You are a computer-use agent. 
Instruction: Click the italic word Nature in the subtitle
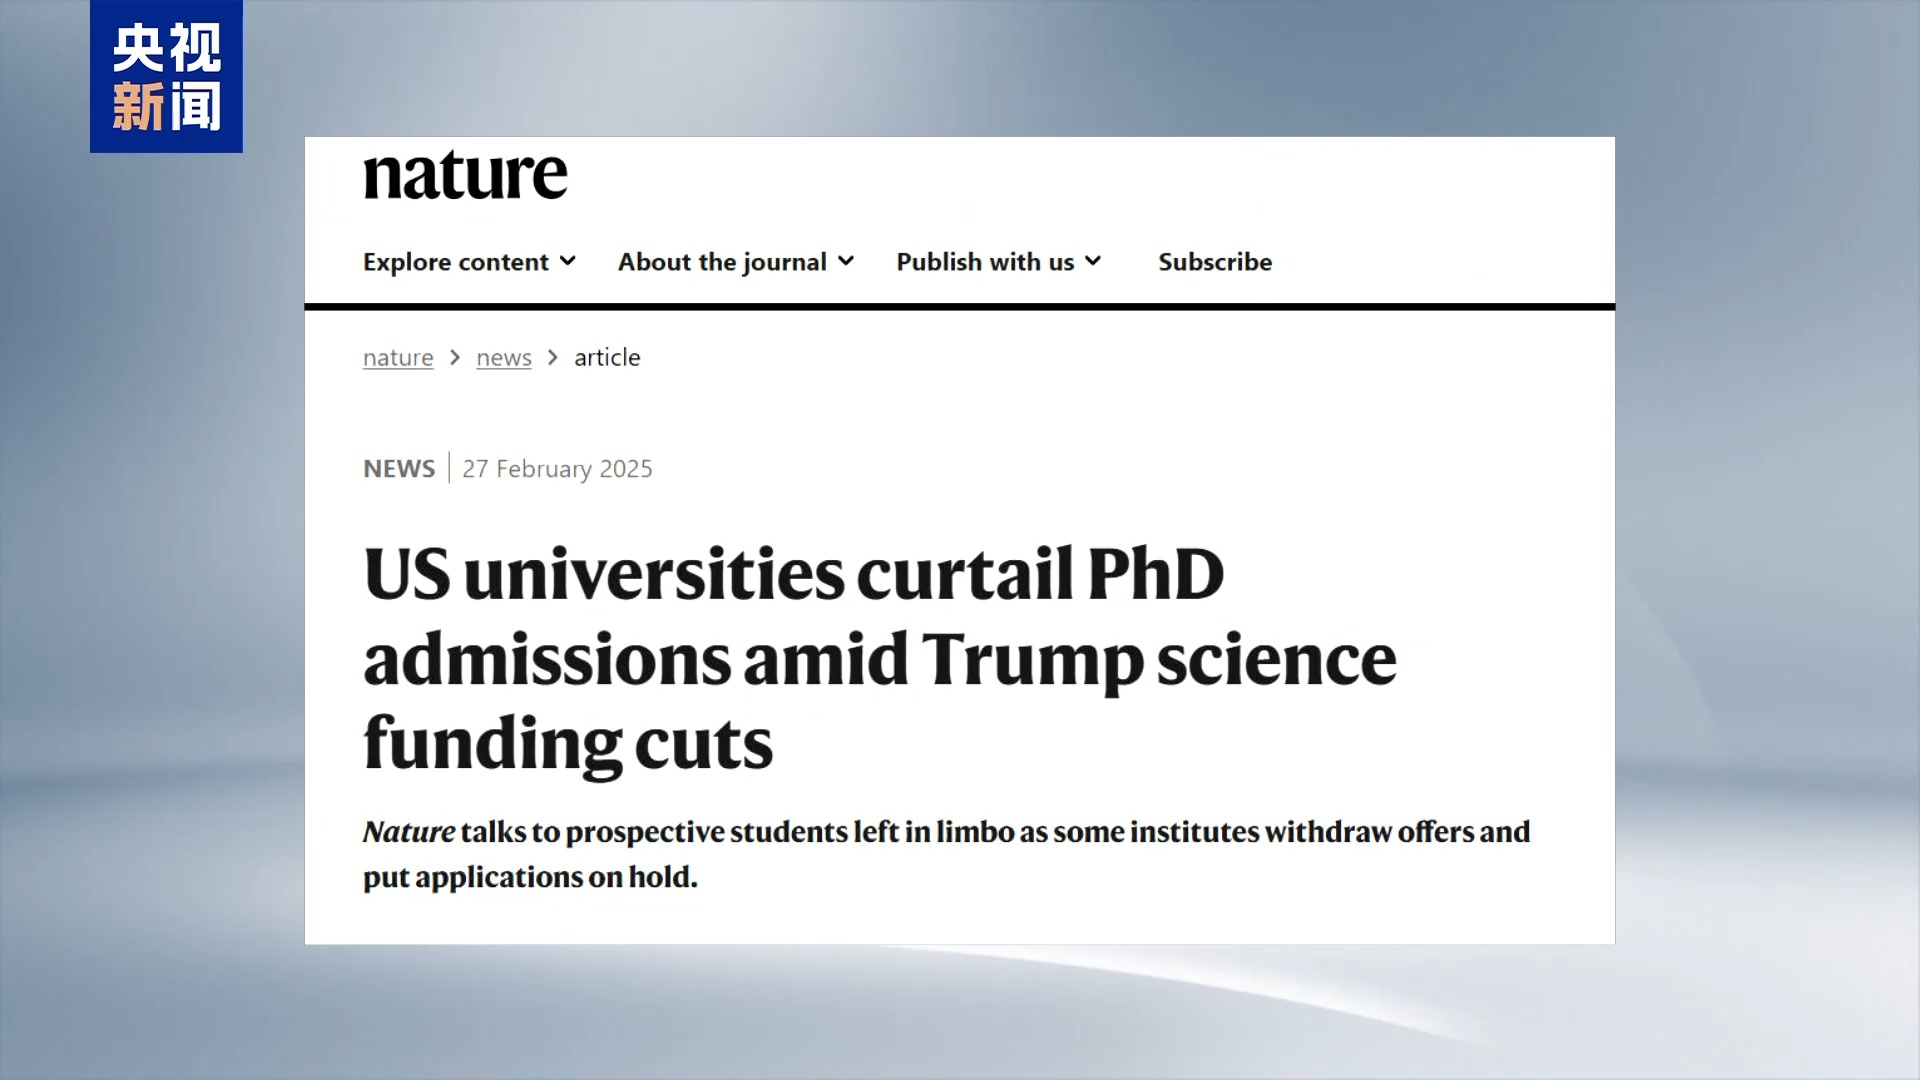(x=409, y=832)
